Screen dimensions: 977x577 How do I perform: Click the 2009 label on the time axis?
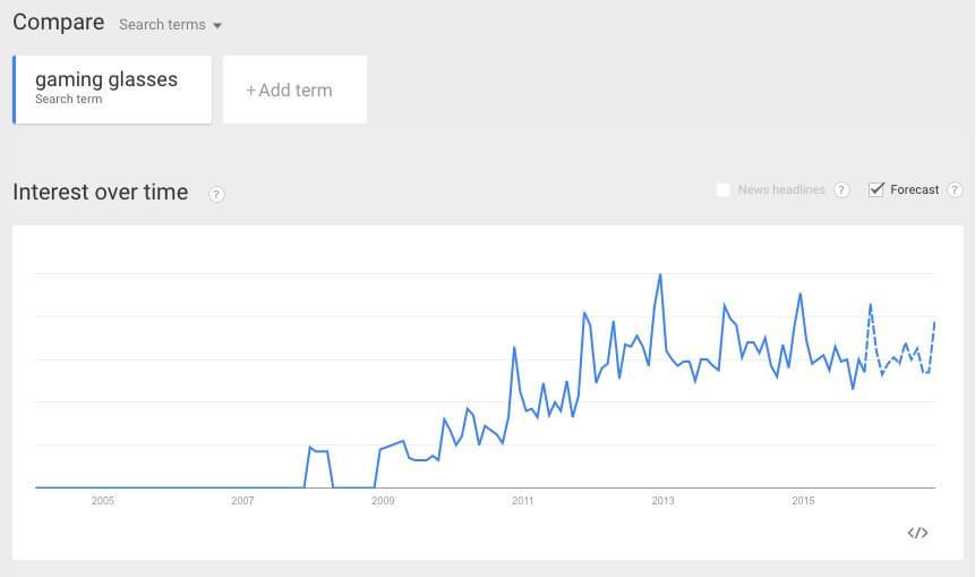tap(383, 500)
